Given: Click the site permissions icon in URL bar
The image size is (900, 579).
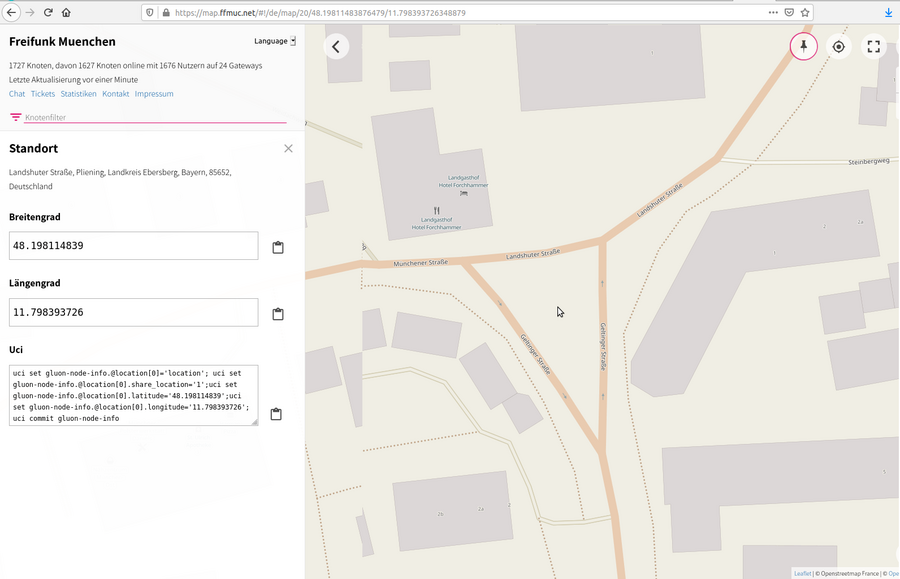Looking at the screenshot, I should pyautogui.click(x=151, y=13).
